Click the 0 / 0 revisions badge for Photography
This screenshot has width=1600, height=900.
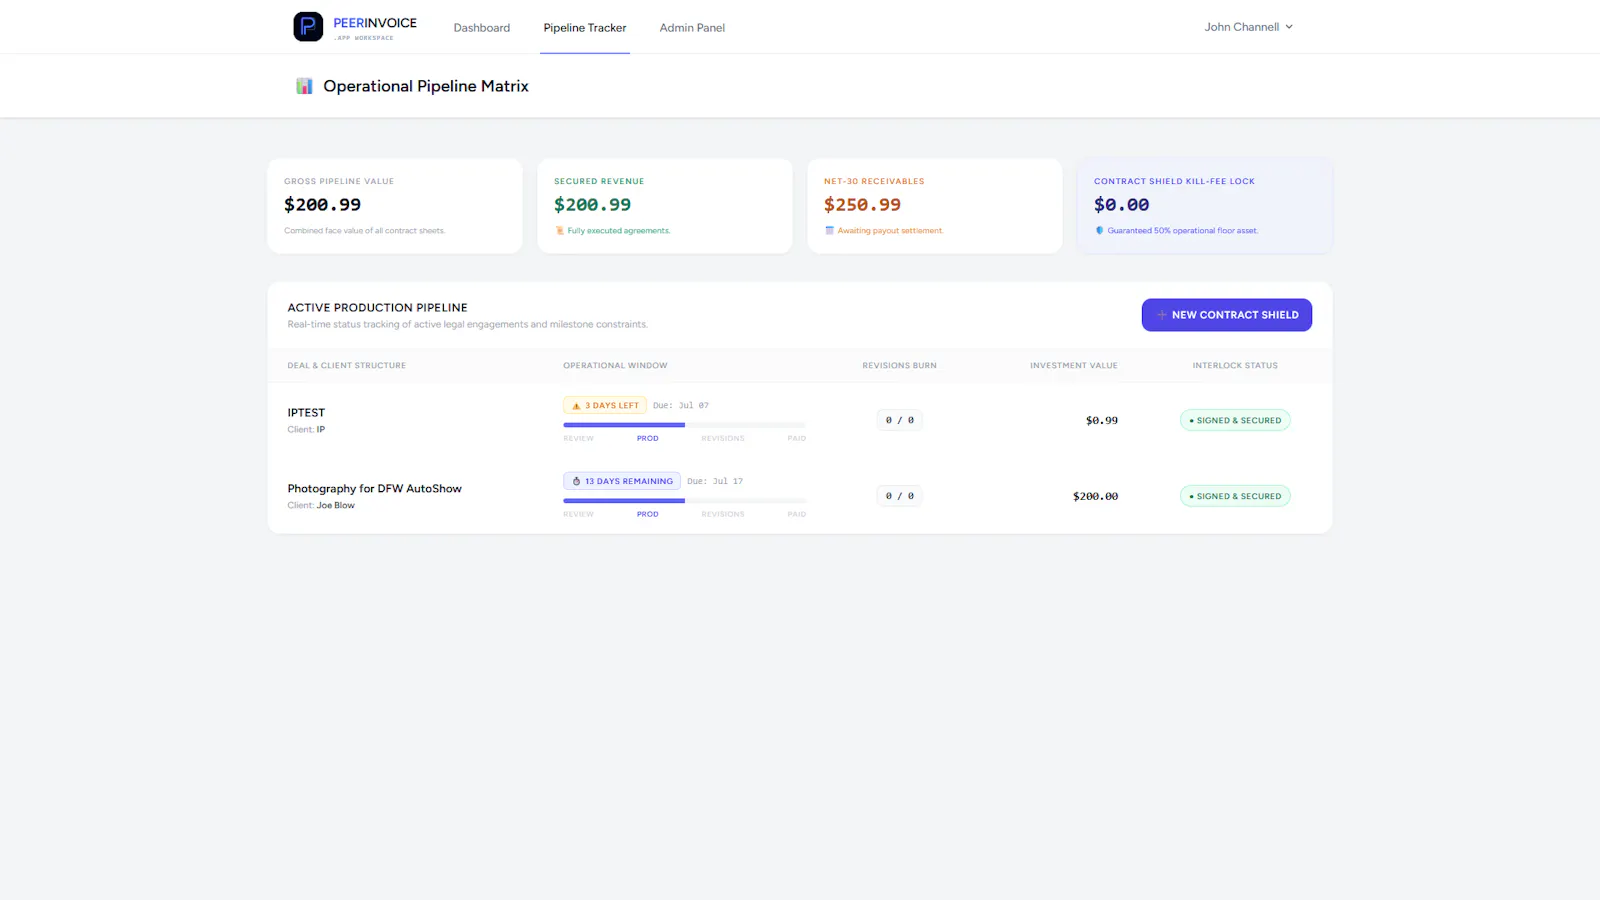[900, 497]
